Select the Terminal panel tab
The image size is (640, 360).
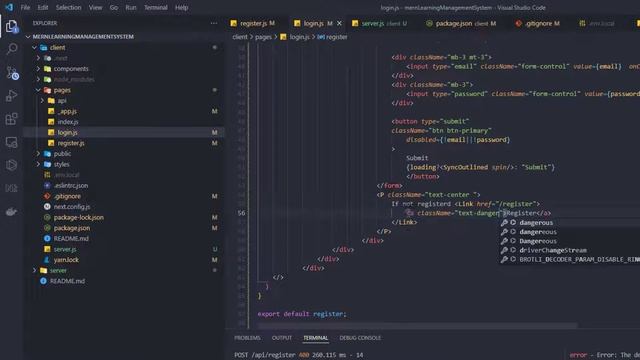tap(316, 338)
